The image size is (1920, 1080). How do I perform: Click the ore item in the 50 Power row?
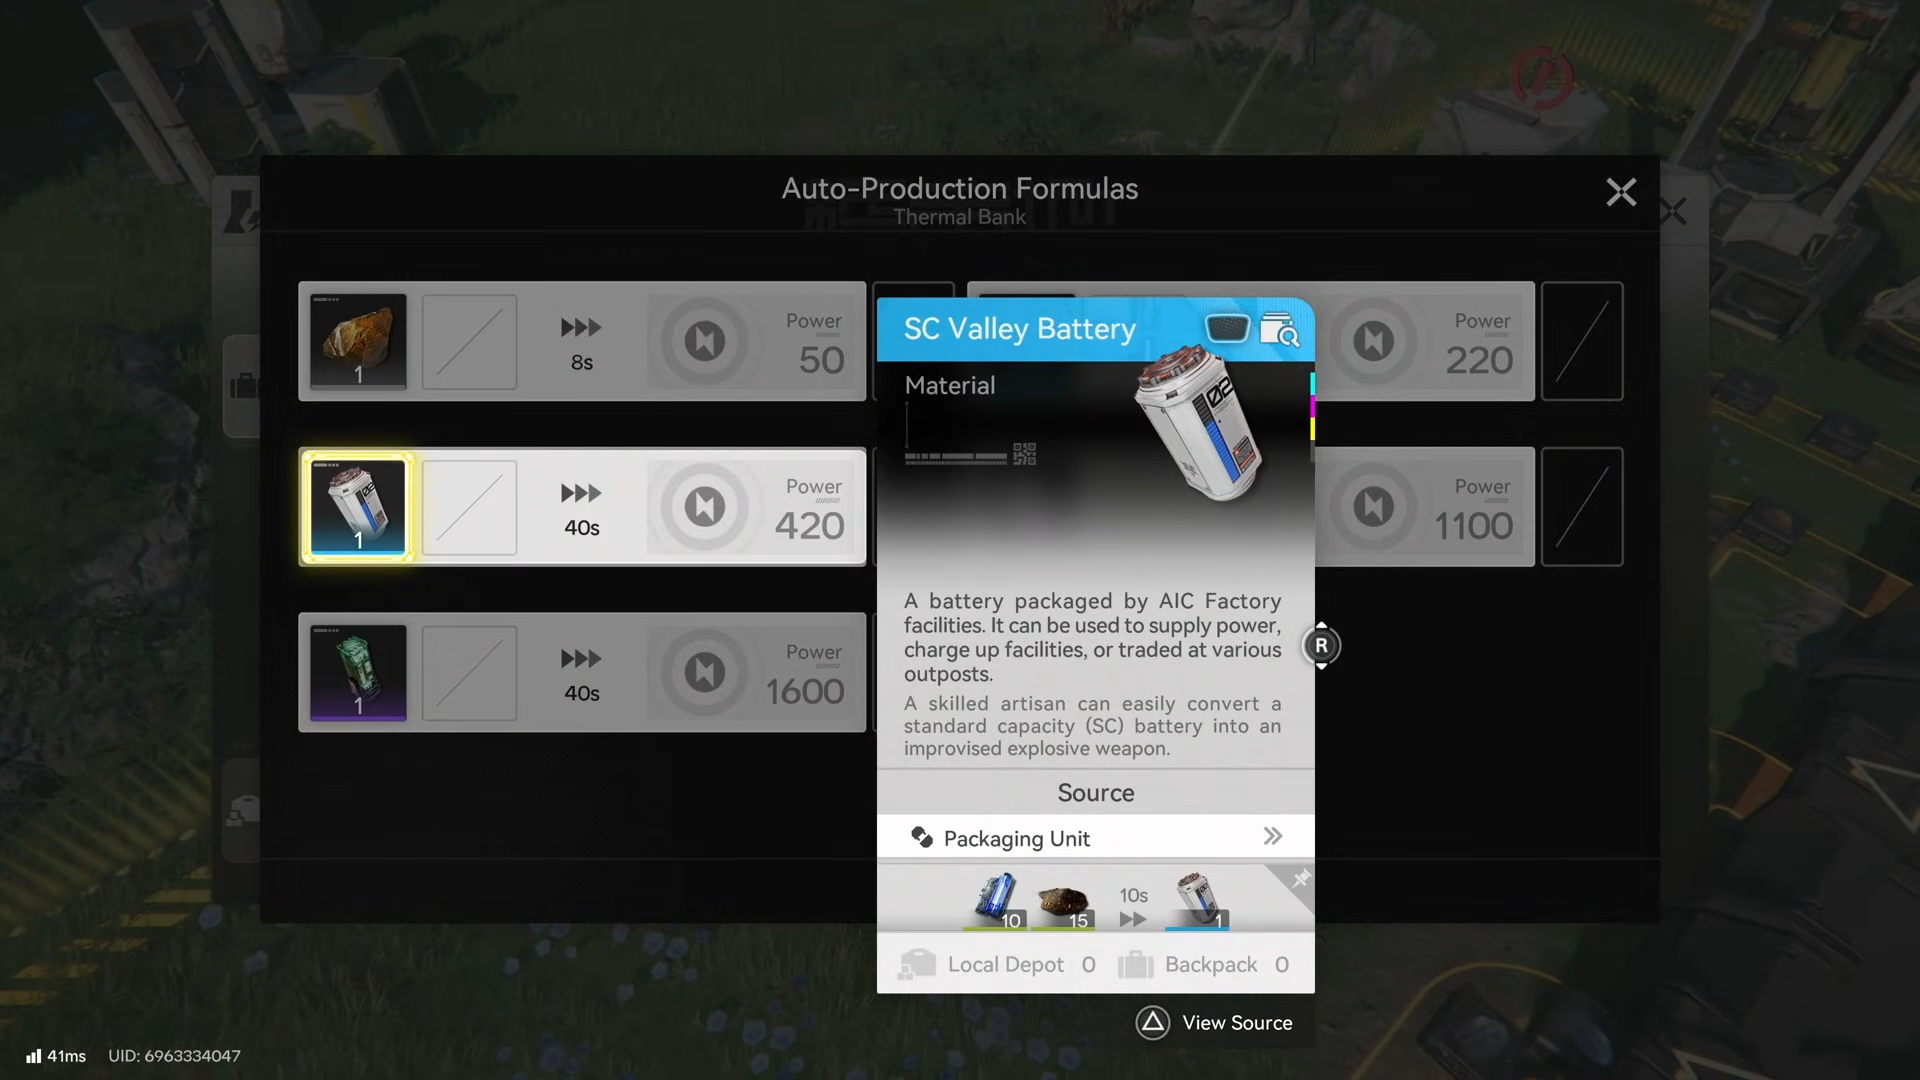[x=358, y=341]
